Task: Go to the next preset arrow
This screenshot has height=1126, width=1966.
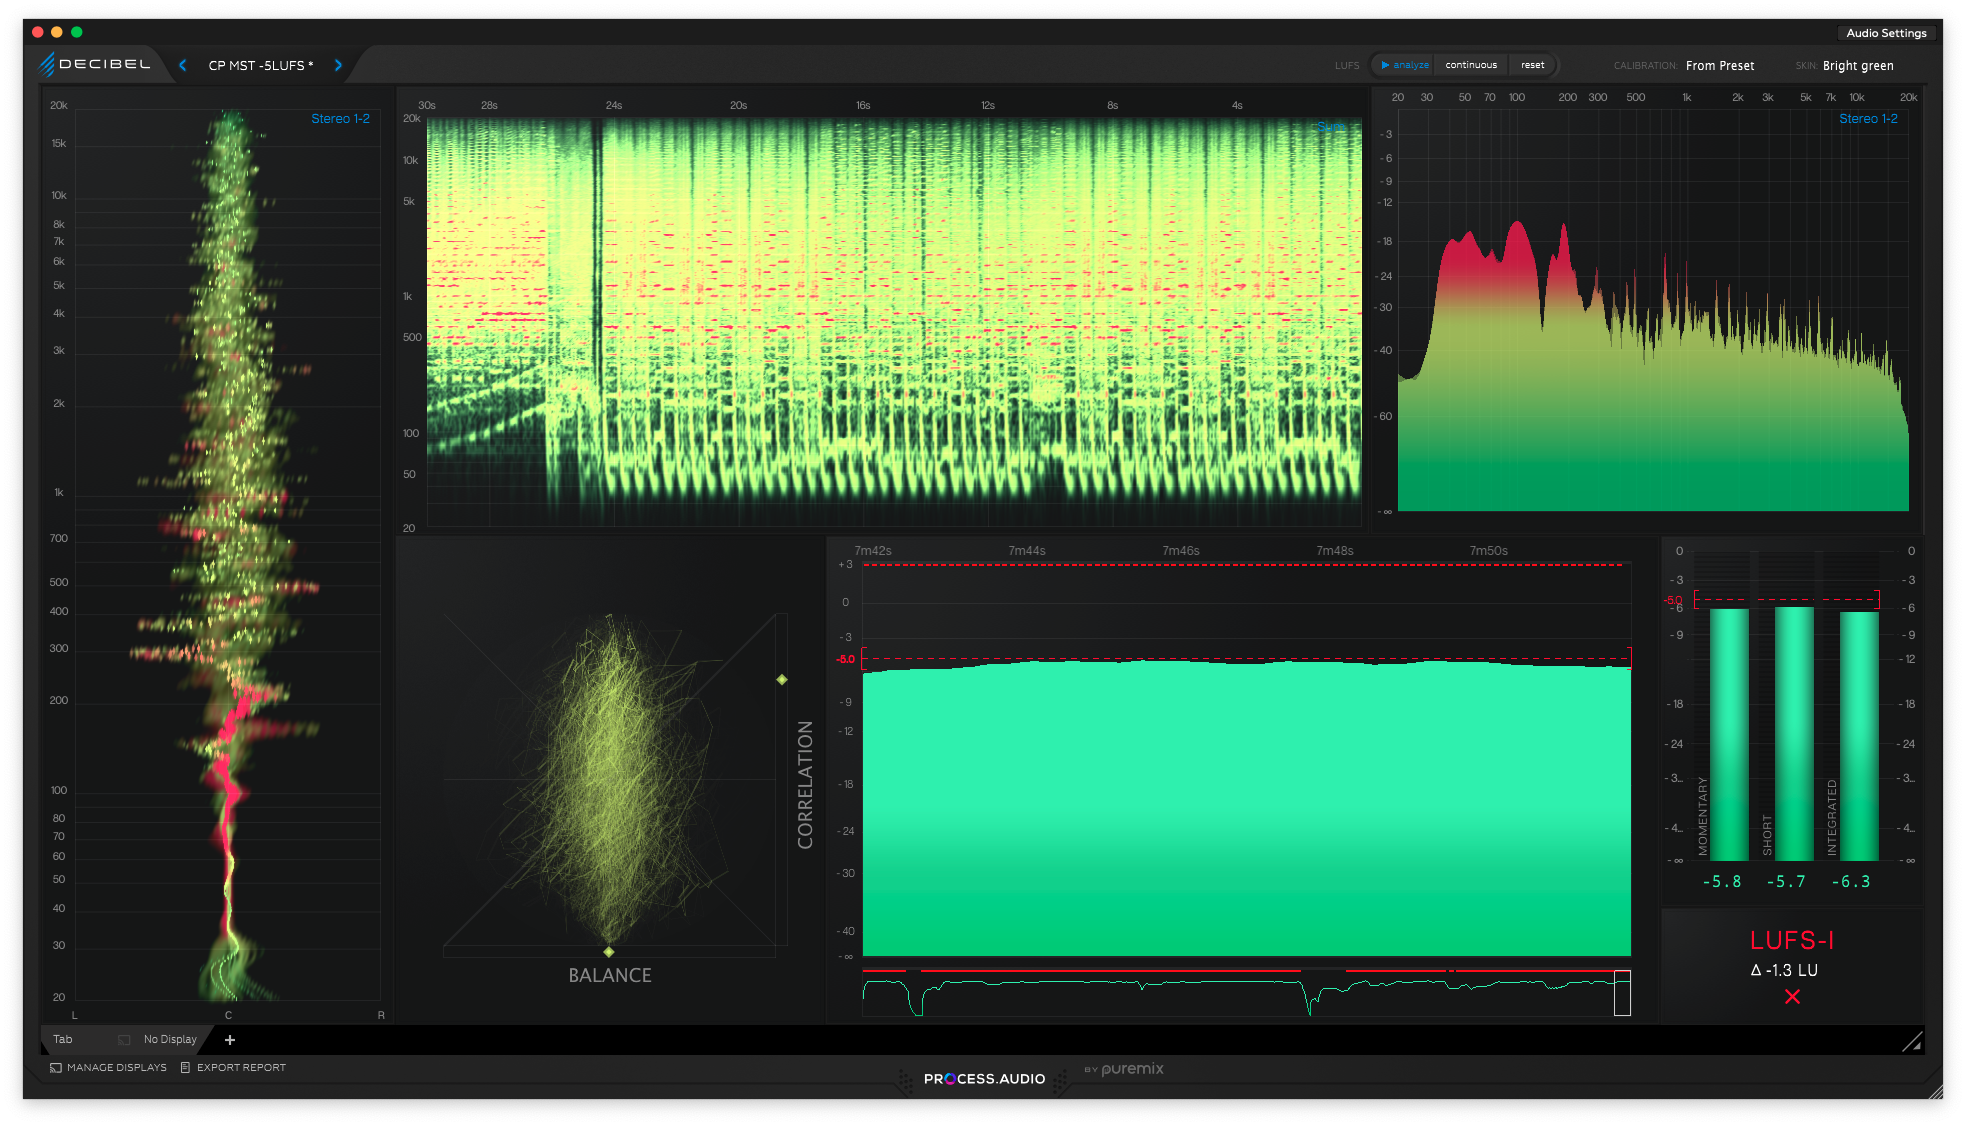Action: tap(338, 65)
